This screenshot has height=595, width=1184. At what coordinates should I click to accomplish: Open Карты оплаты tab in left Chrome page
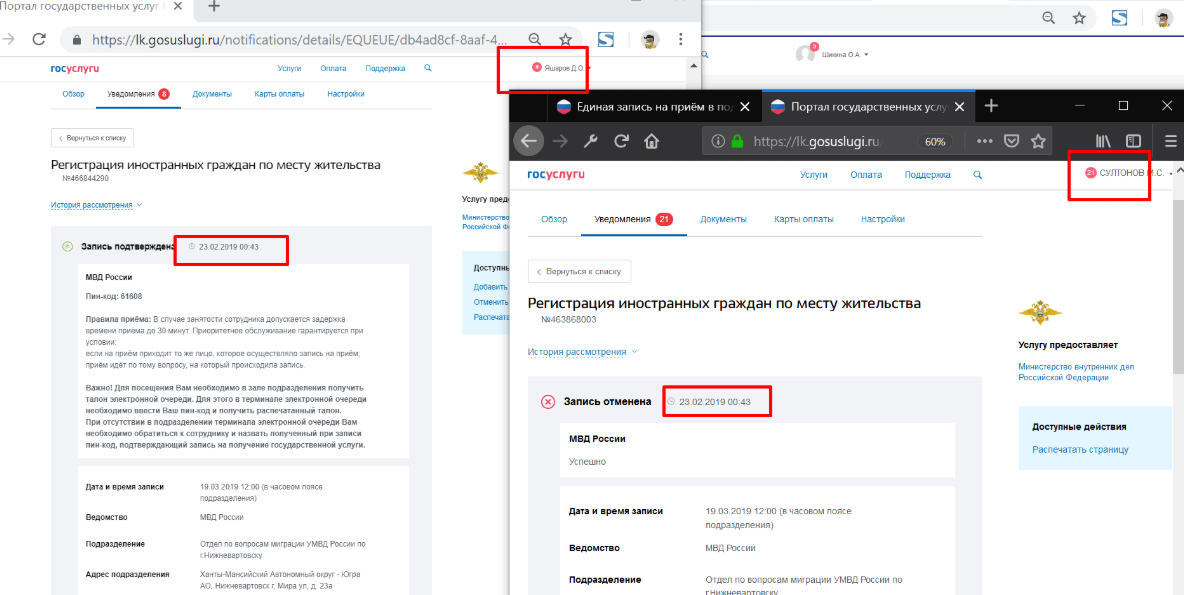[x=279, y=94]
